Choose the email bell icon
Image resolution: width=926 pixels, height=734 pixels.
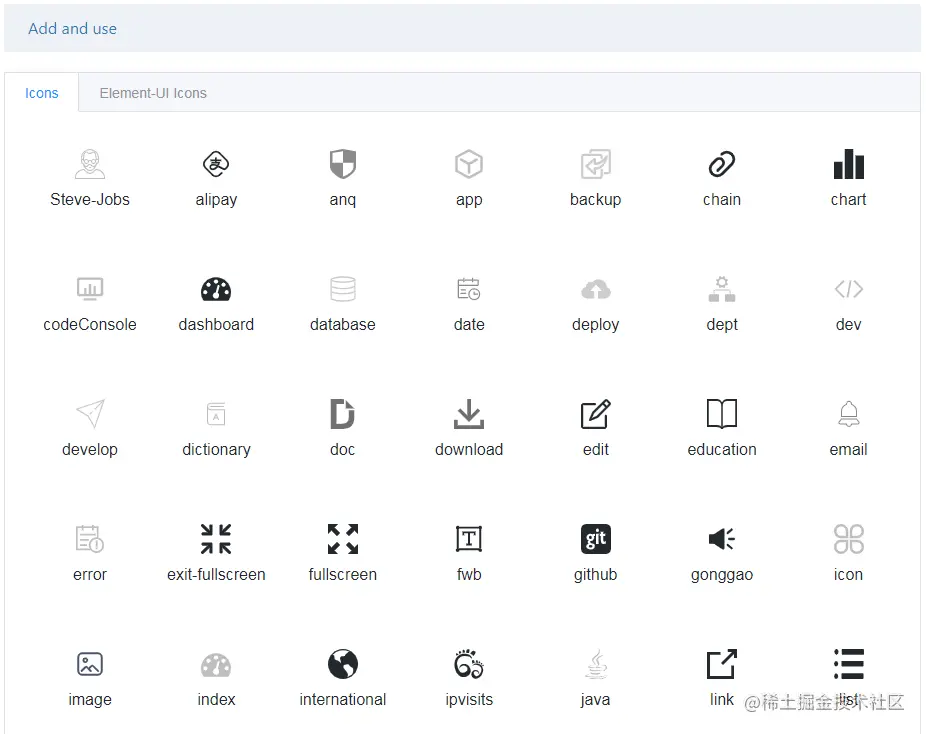(849, 414)
